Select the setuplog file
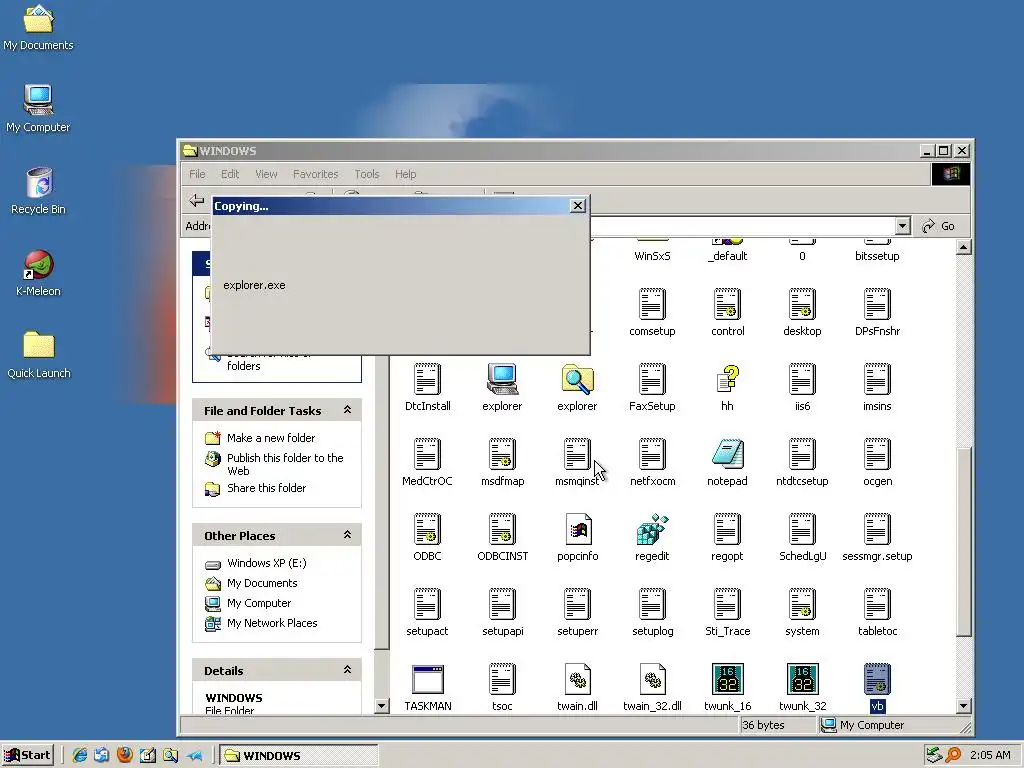 [652, 612]
